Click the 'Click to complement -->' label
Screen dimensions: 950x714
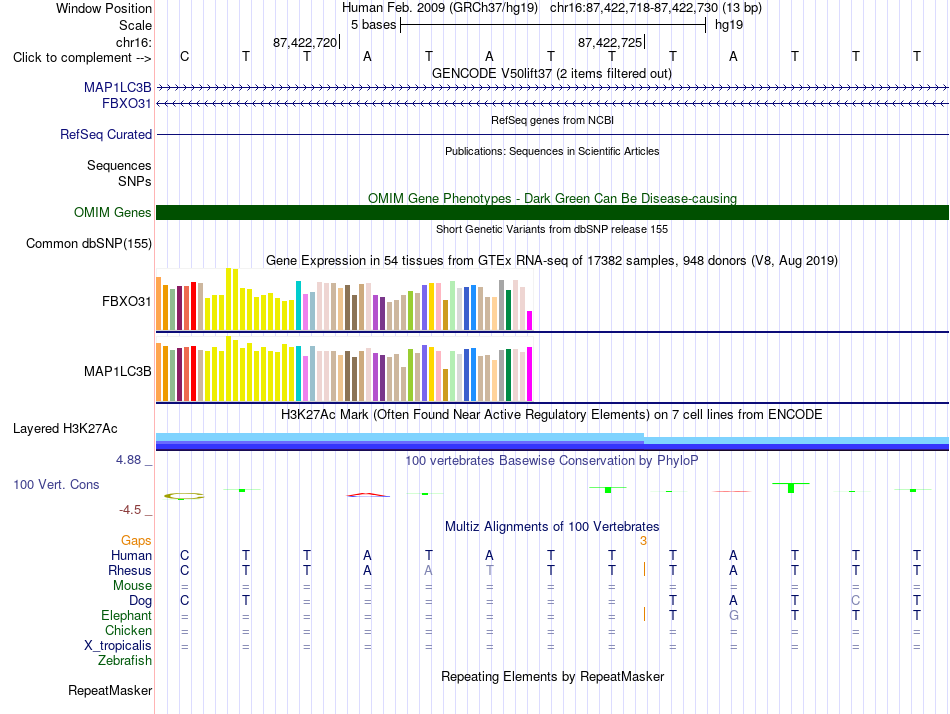(82, 58)
